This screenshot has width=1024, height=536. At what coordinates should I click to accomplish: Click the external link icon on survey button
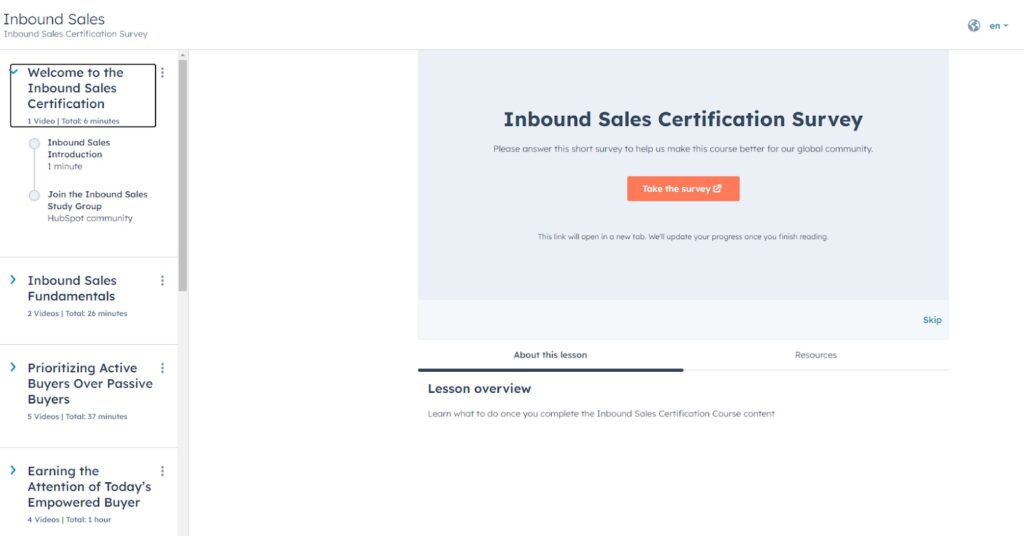[717, 188]
